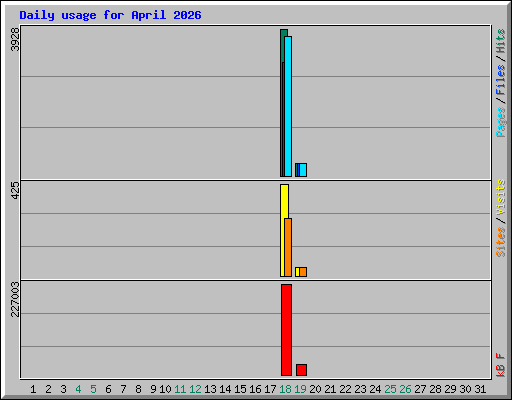
Task: Click the small red KB bar for day 19
Action: [x=301, y=370]
